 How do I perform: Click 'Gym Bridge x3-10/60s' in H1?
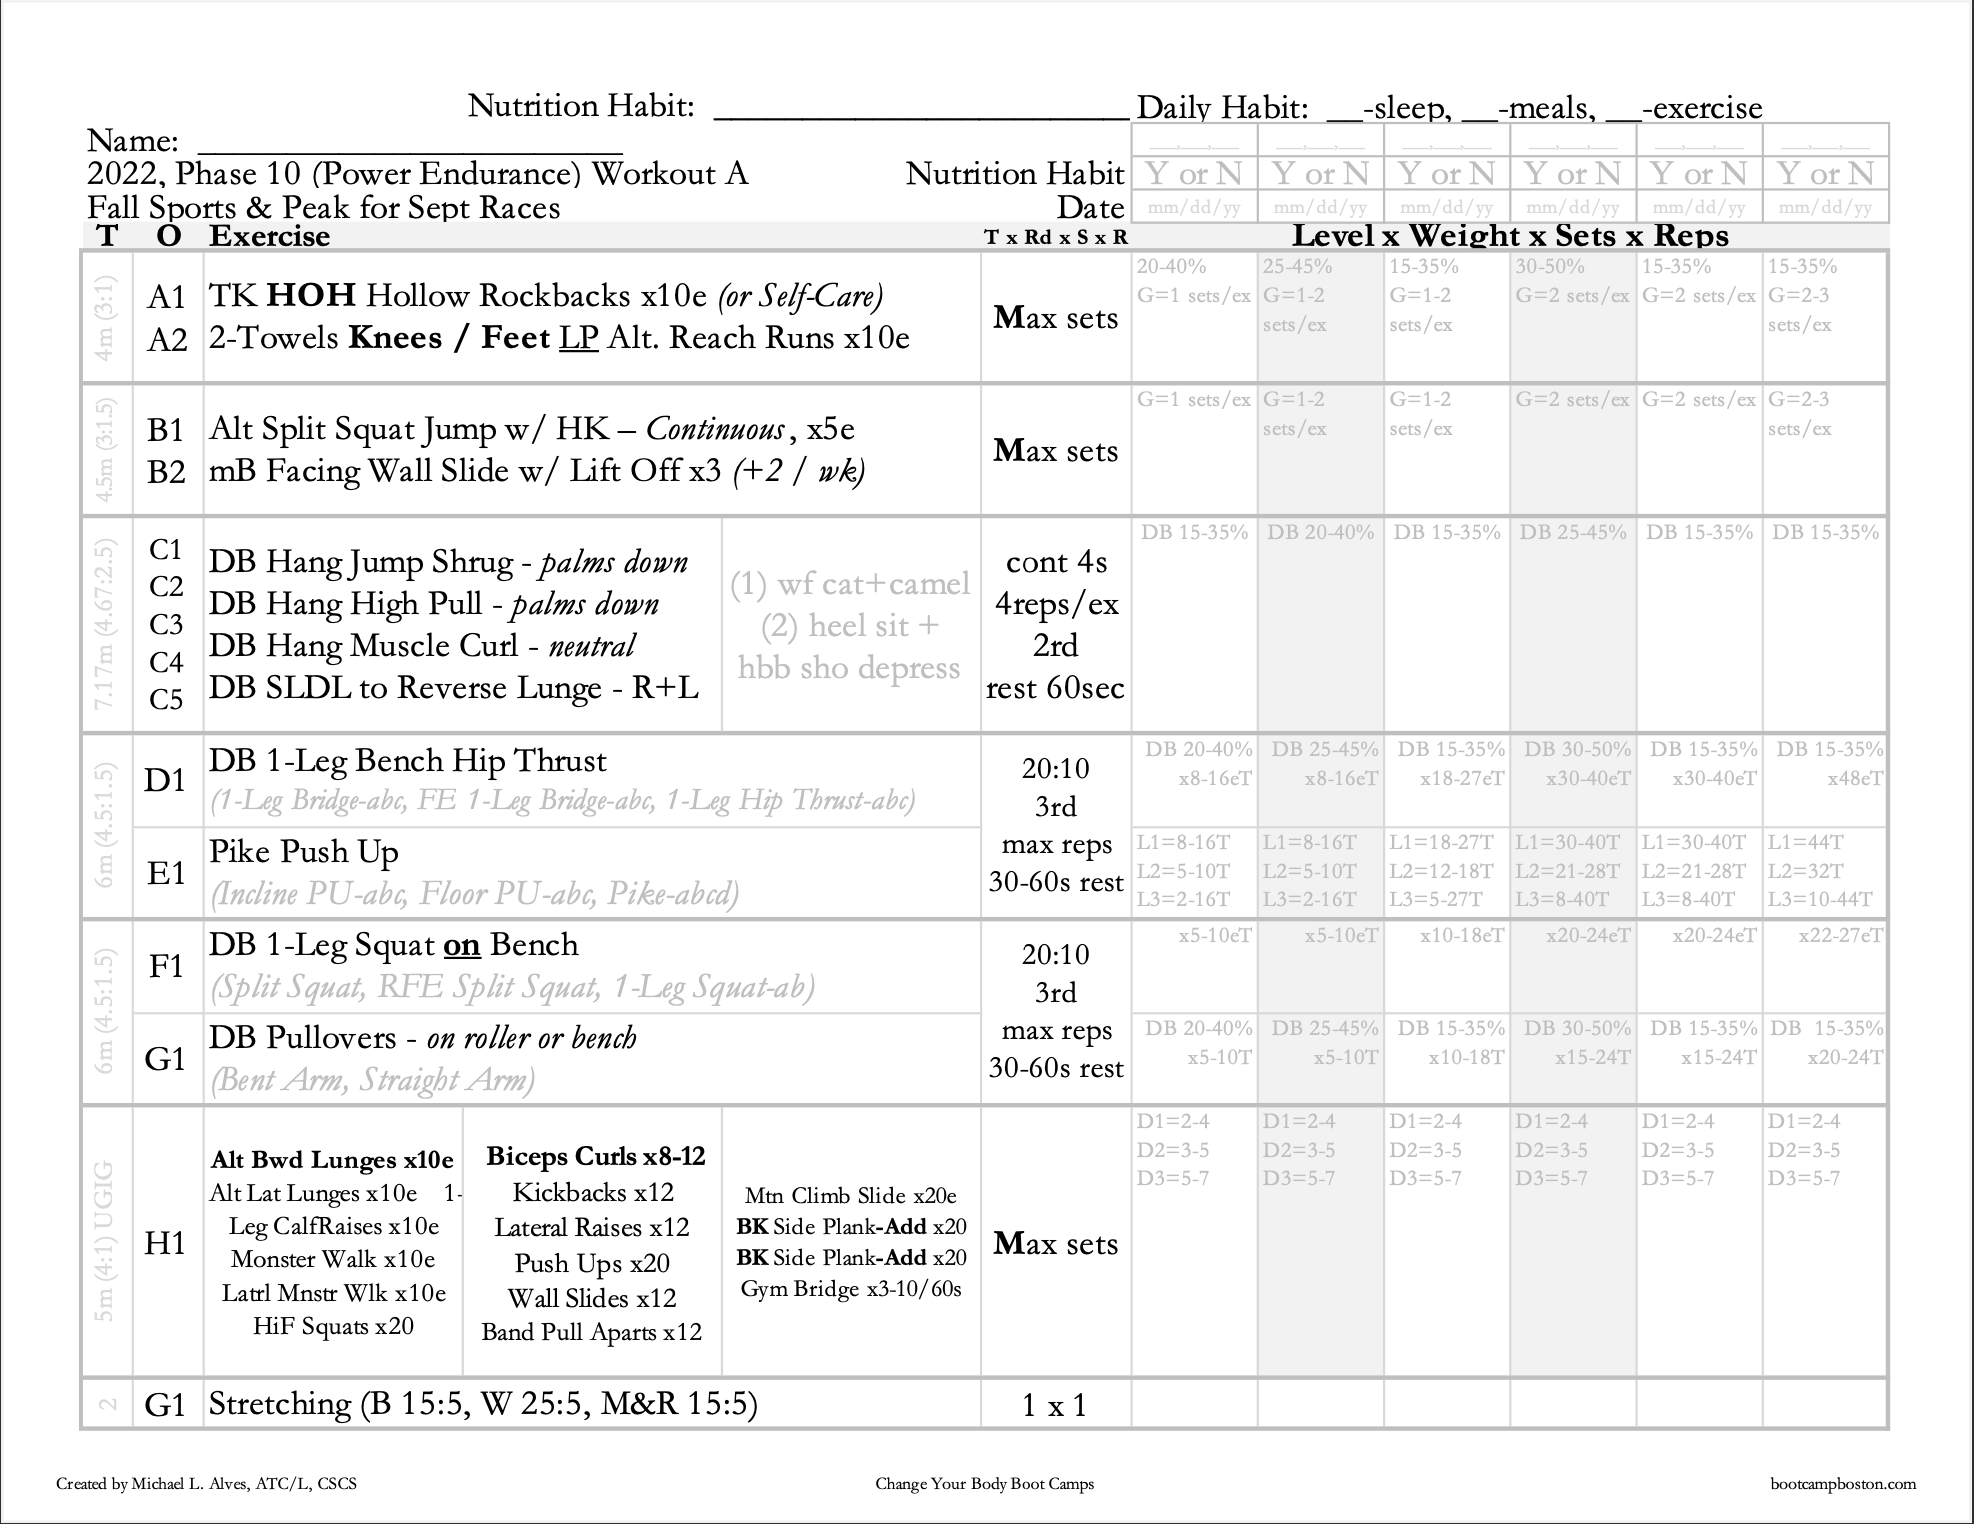(x=851, y=1289)
